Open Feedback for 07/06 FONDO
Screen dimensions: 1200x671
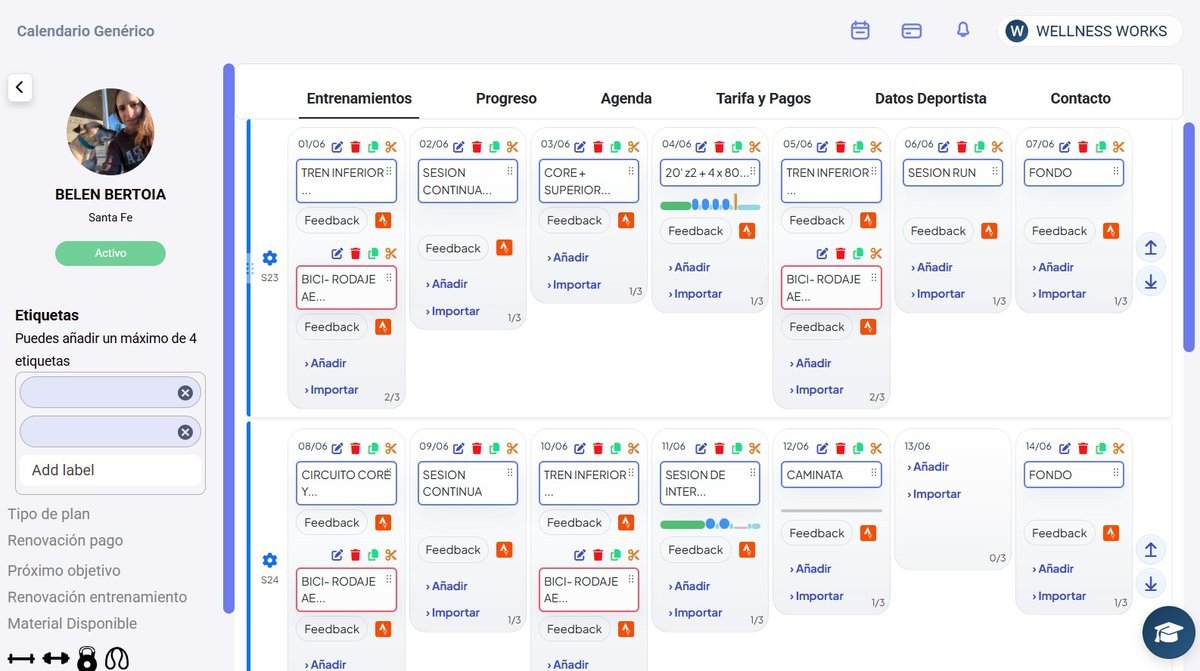pos(1059,231)
